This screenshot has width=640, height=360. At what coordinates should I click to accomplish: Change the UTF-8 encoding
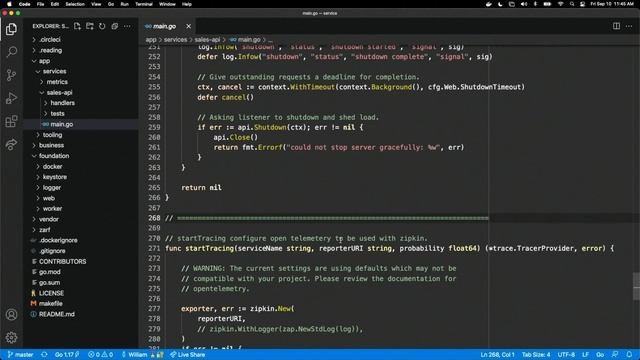pyautogui.click(x=566, y=355)
